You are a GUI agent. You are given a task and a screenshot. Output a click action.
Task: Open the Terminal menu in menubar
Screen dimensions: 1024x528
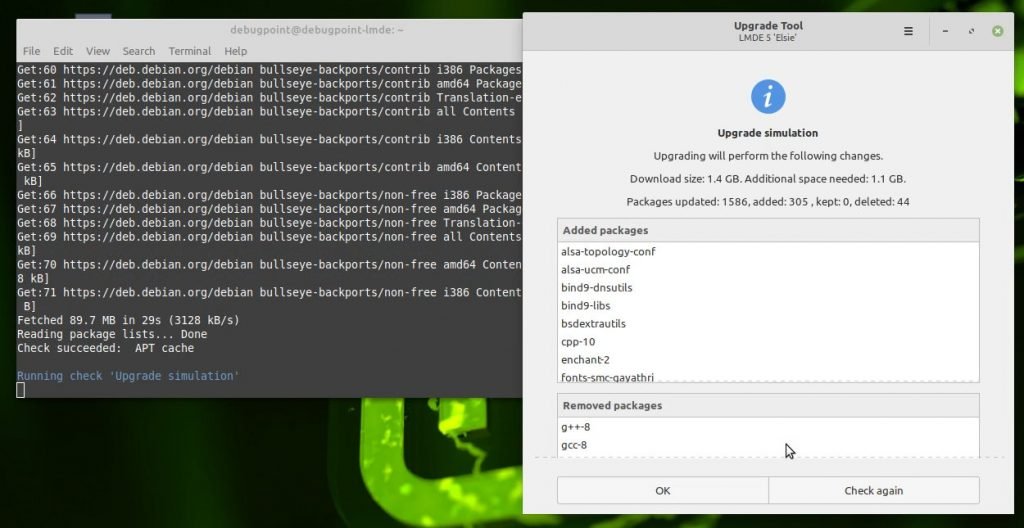click(x=189, y=51)
